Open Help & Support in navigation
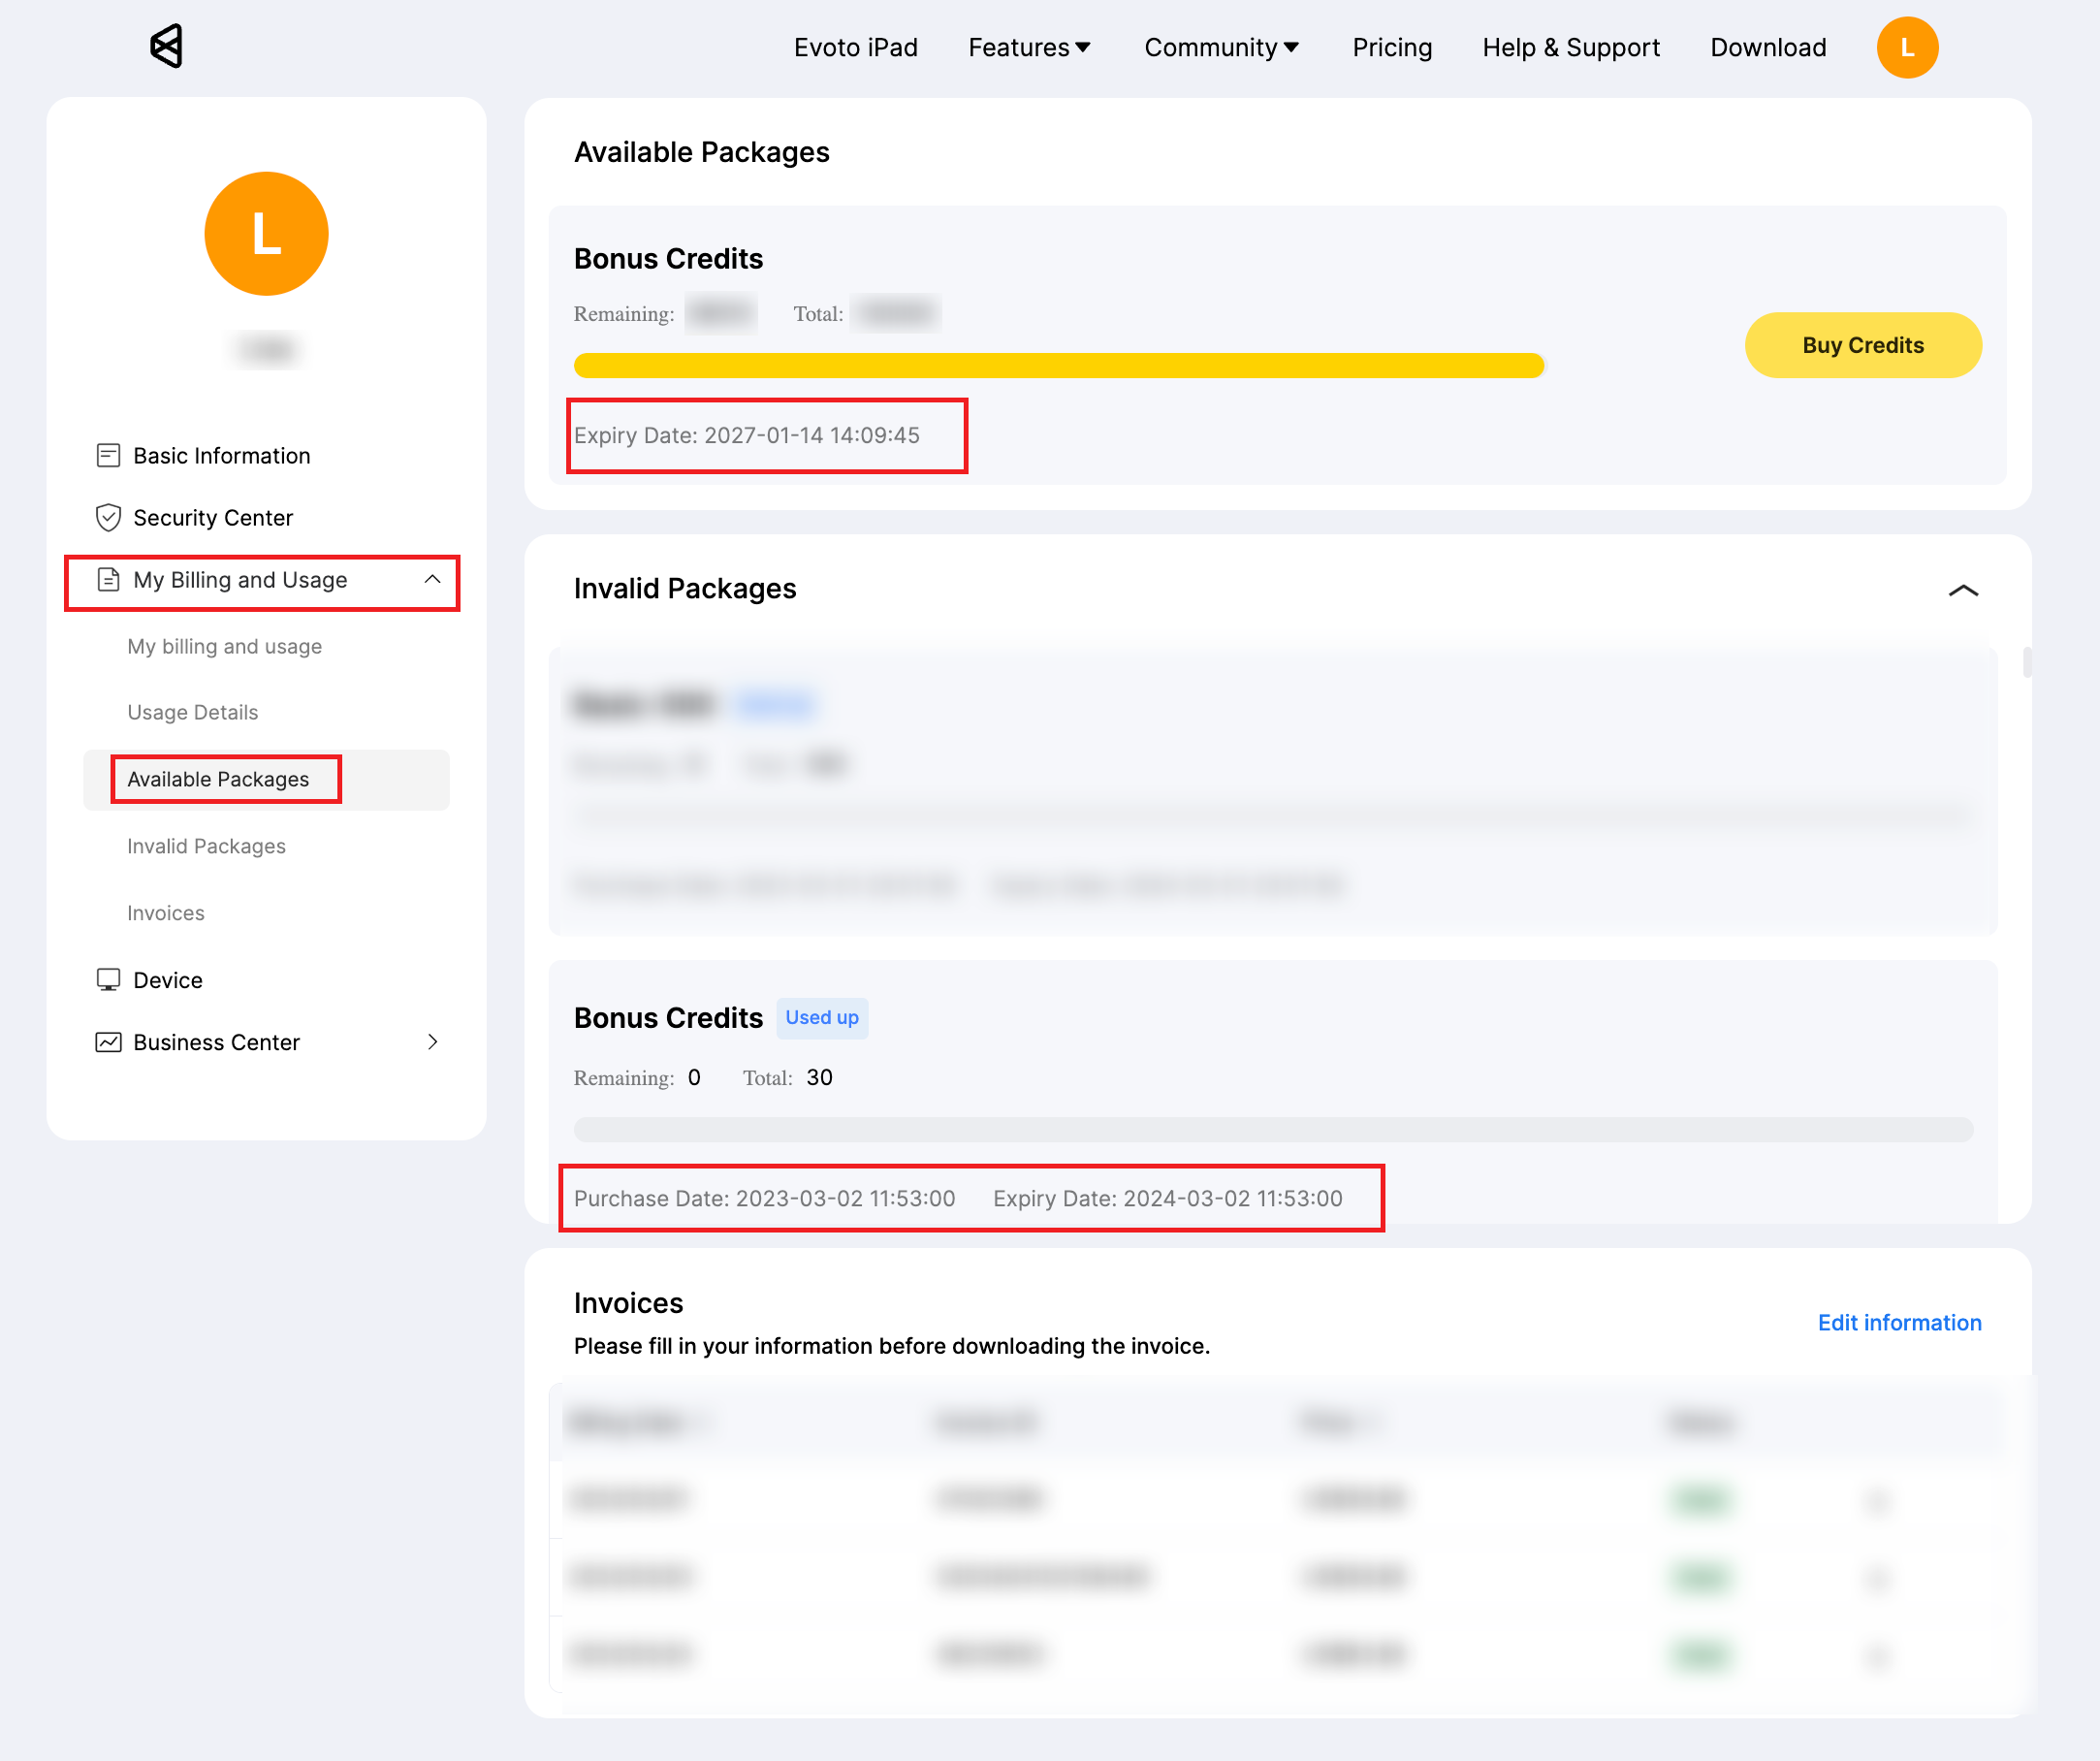The width and height of the screenshot is (2100, 1761). pos(1570,47)
